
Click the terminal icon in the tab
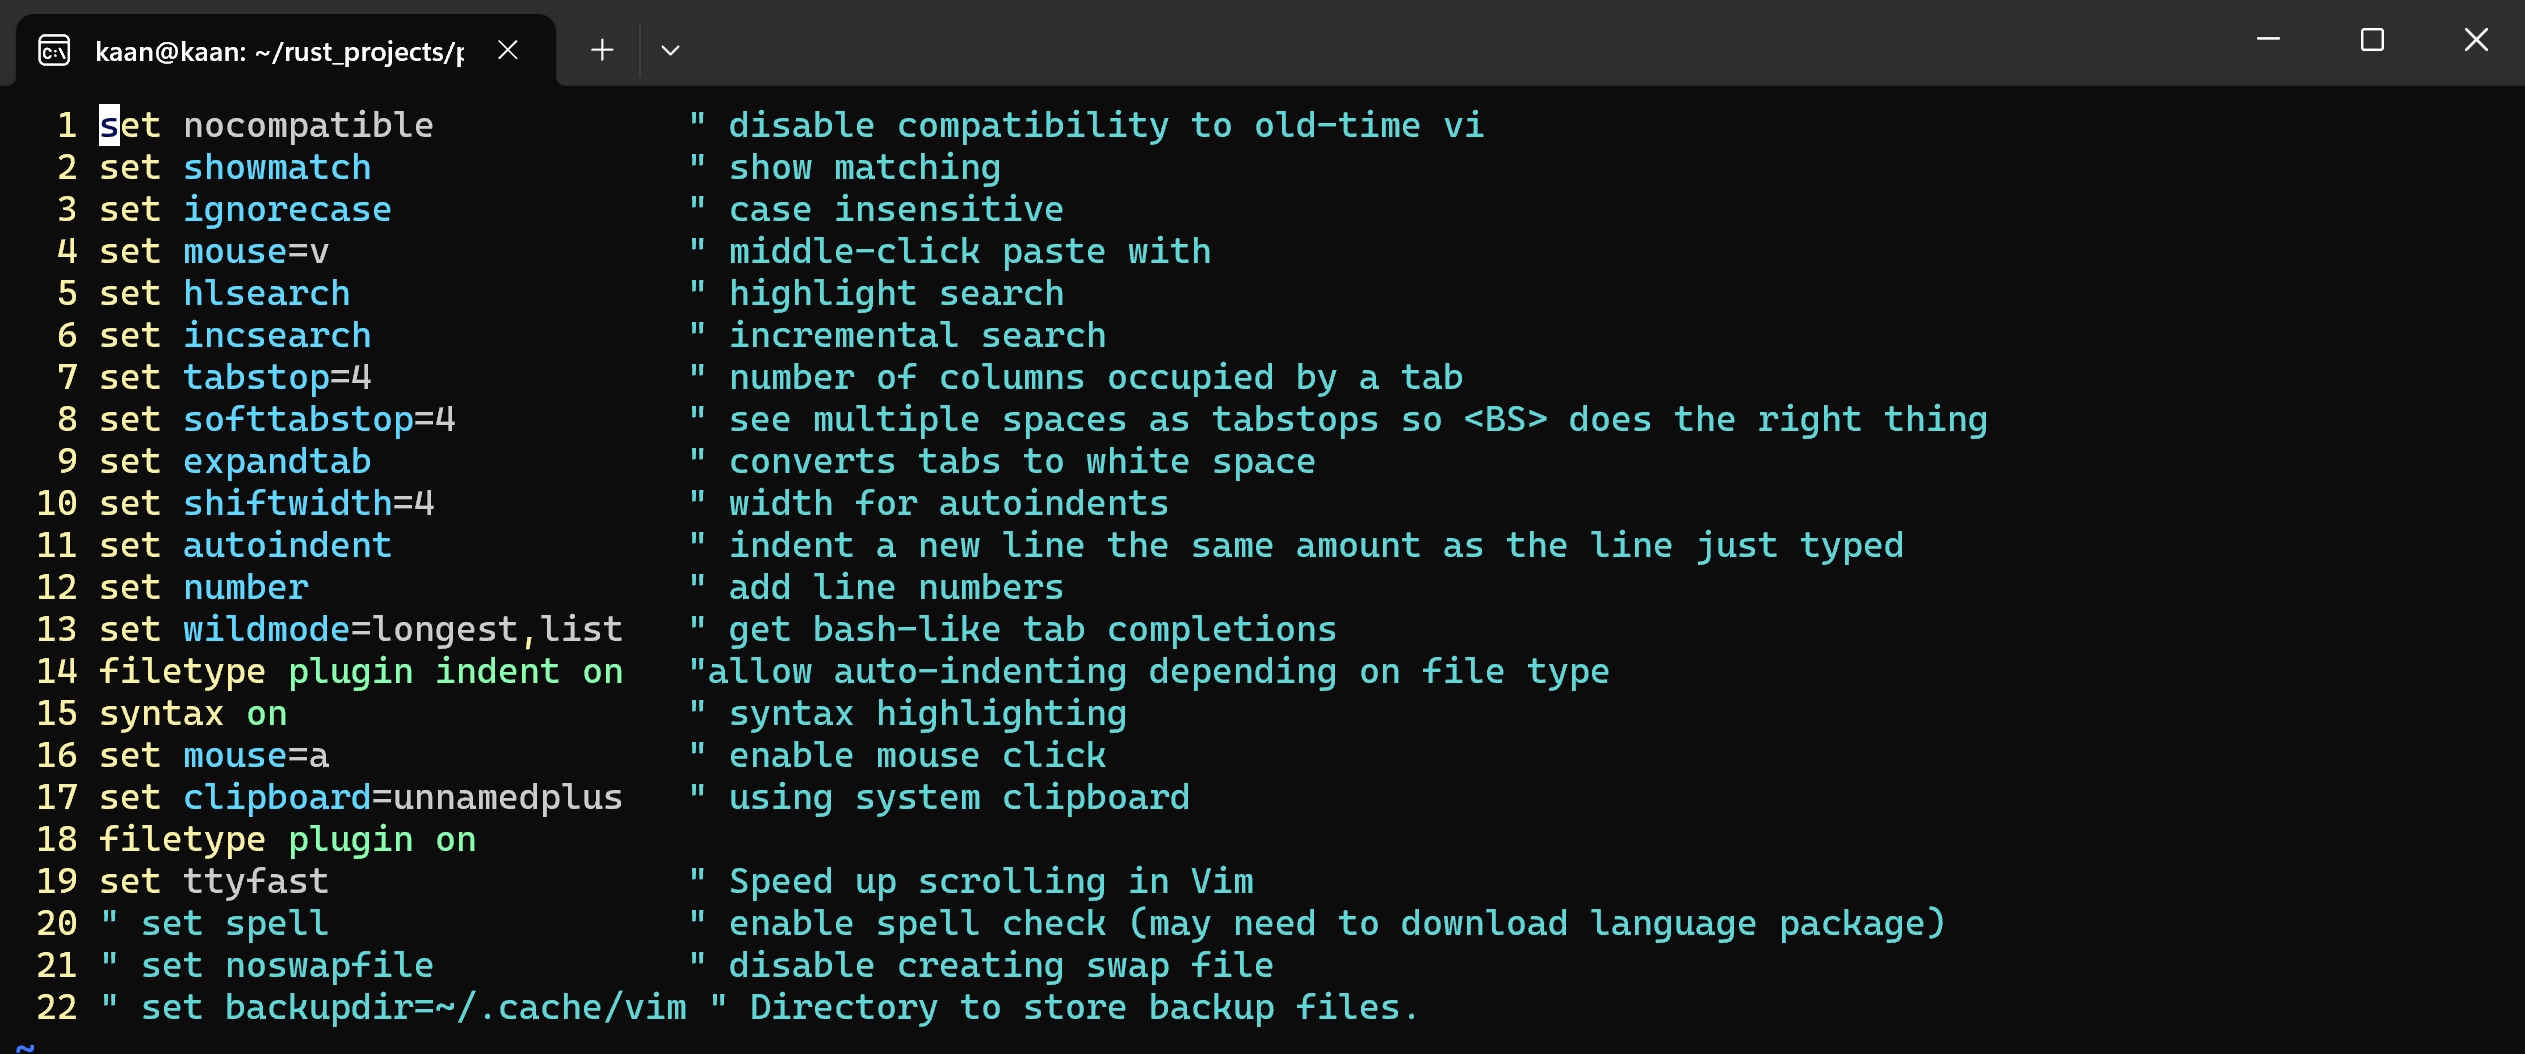54,50
